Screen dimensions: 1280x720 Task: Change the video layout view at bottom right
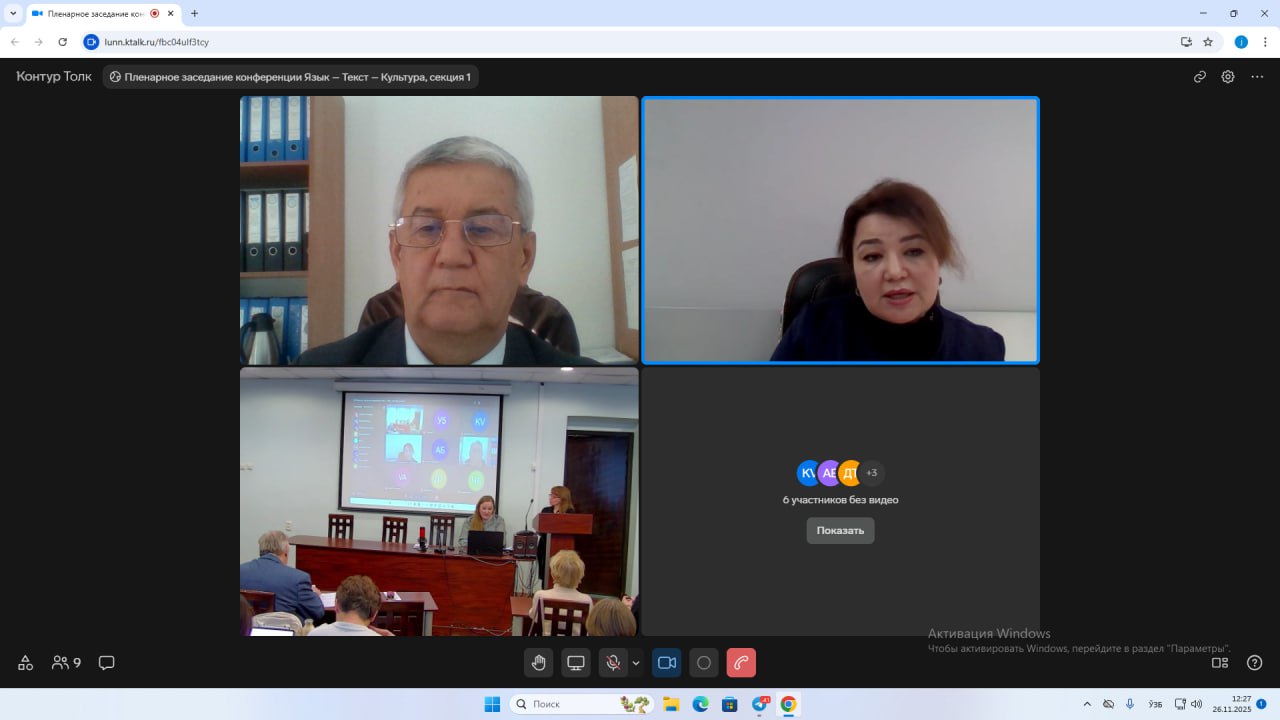pyautogui.click(x=1220, y=663)
